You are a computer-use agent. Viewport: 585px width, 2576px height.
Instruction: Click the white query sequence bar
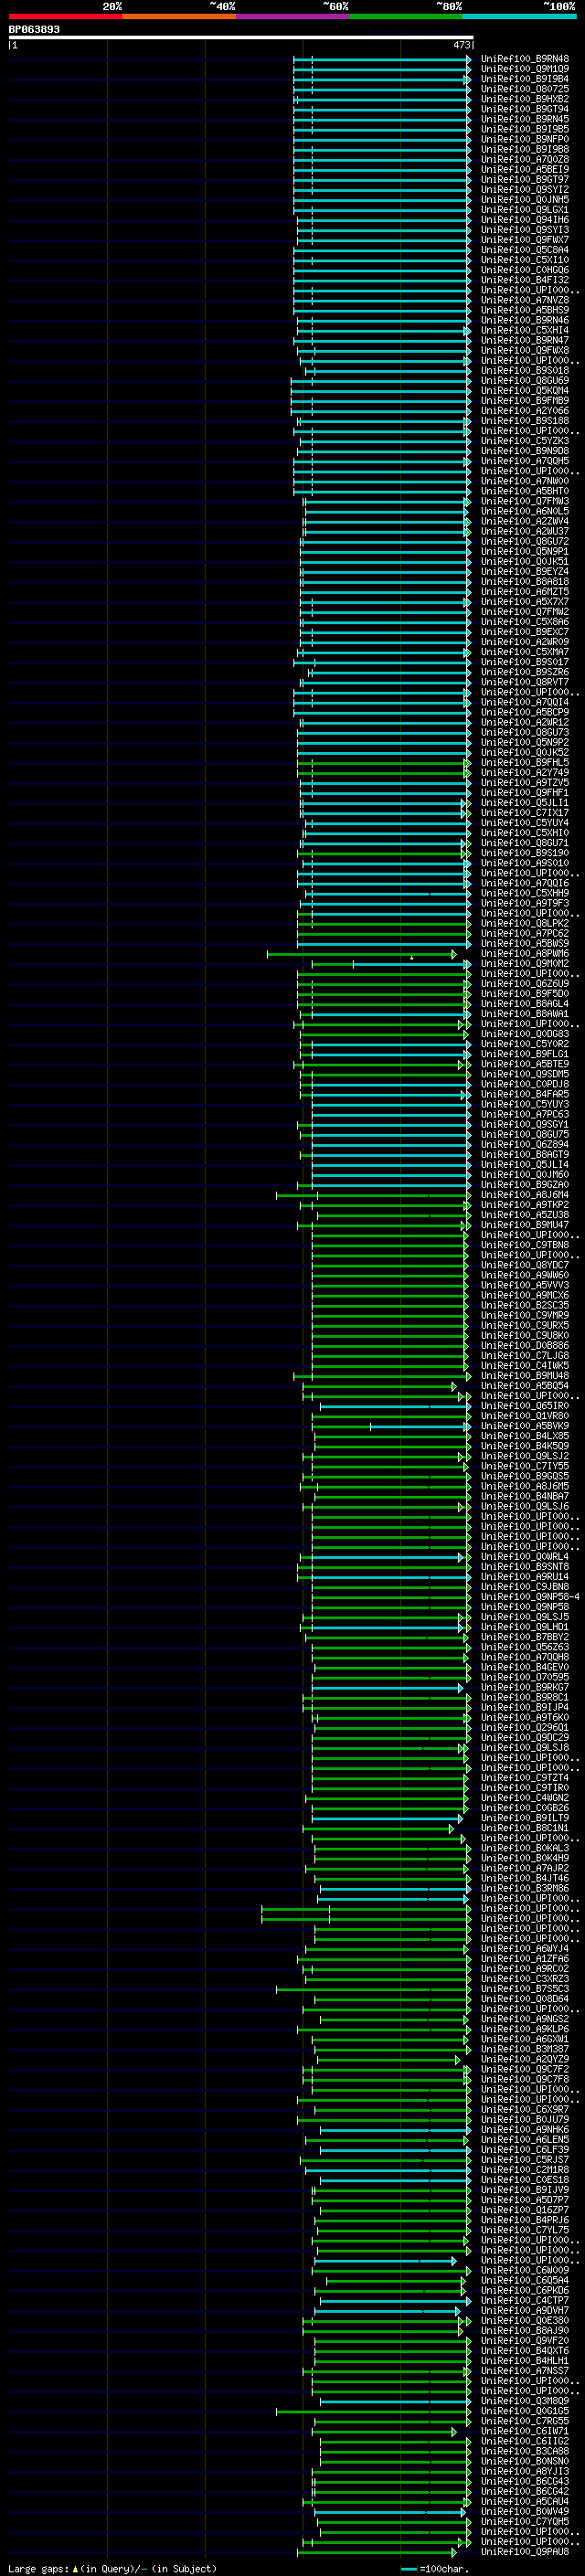[241, 37]
